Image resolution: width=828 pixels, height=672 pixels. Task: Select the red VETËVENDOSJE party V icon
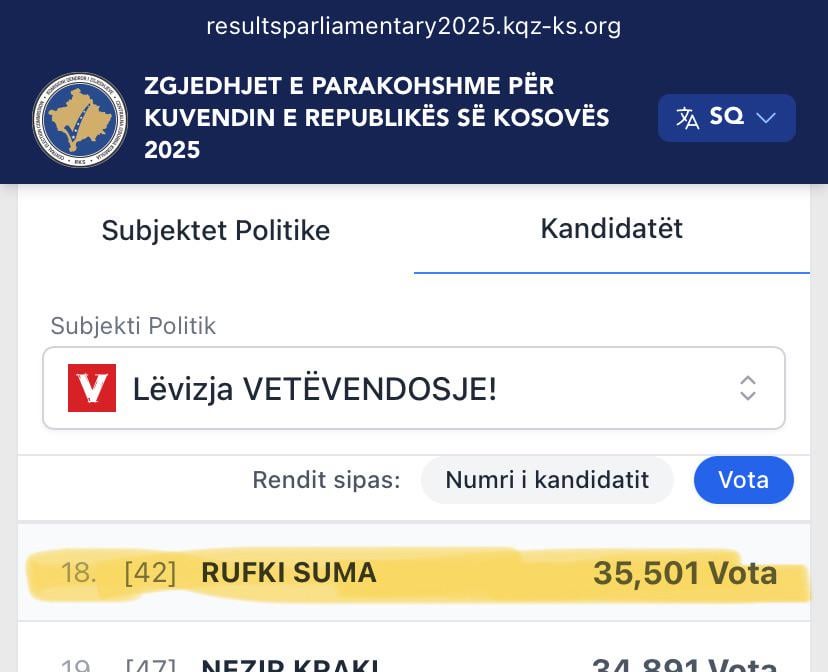pos(93,388)
